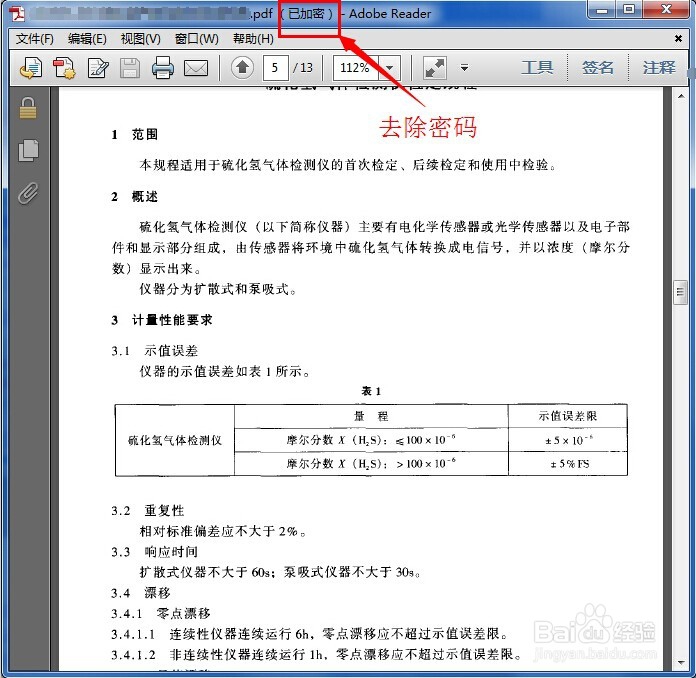Close the Adobe Reader window

click(666, 10)
